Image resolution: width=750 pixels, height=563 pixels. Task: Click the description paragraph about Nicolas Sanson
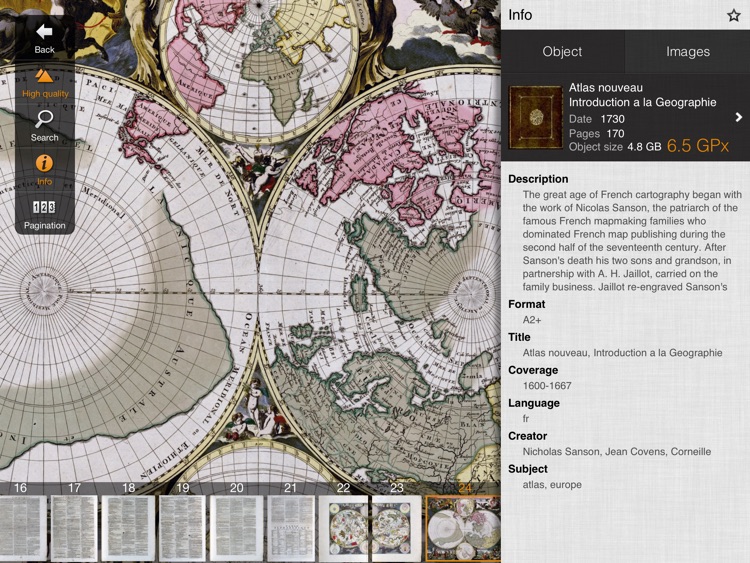coord(631,241)
